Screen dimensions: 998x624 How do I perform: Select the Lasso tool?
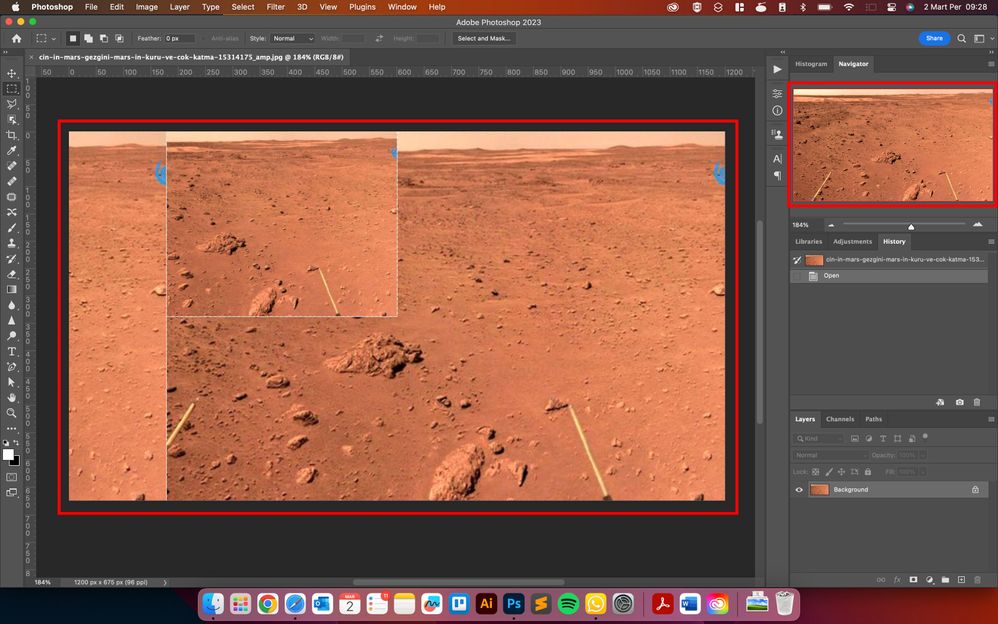click(x=12, y=104)
